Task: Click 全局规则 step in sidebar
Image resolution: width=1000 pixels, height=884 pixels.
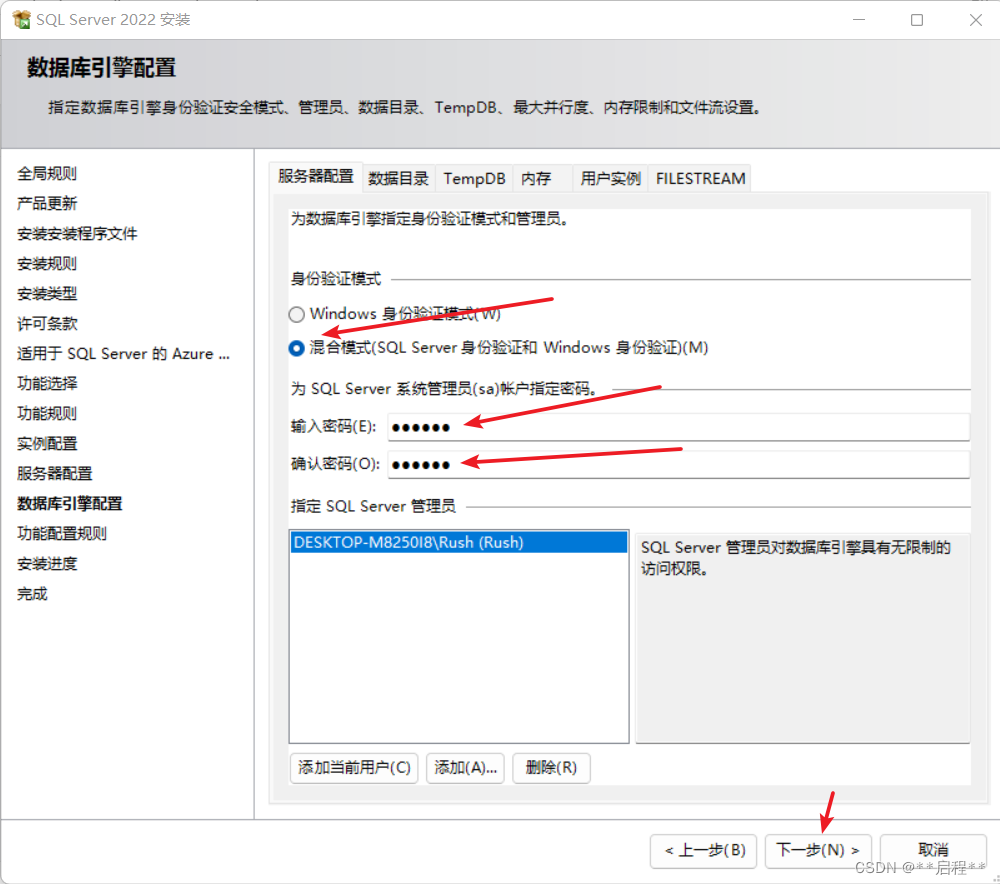Action: tap(47, 173)
